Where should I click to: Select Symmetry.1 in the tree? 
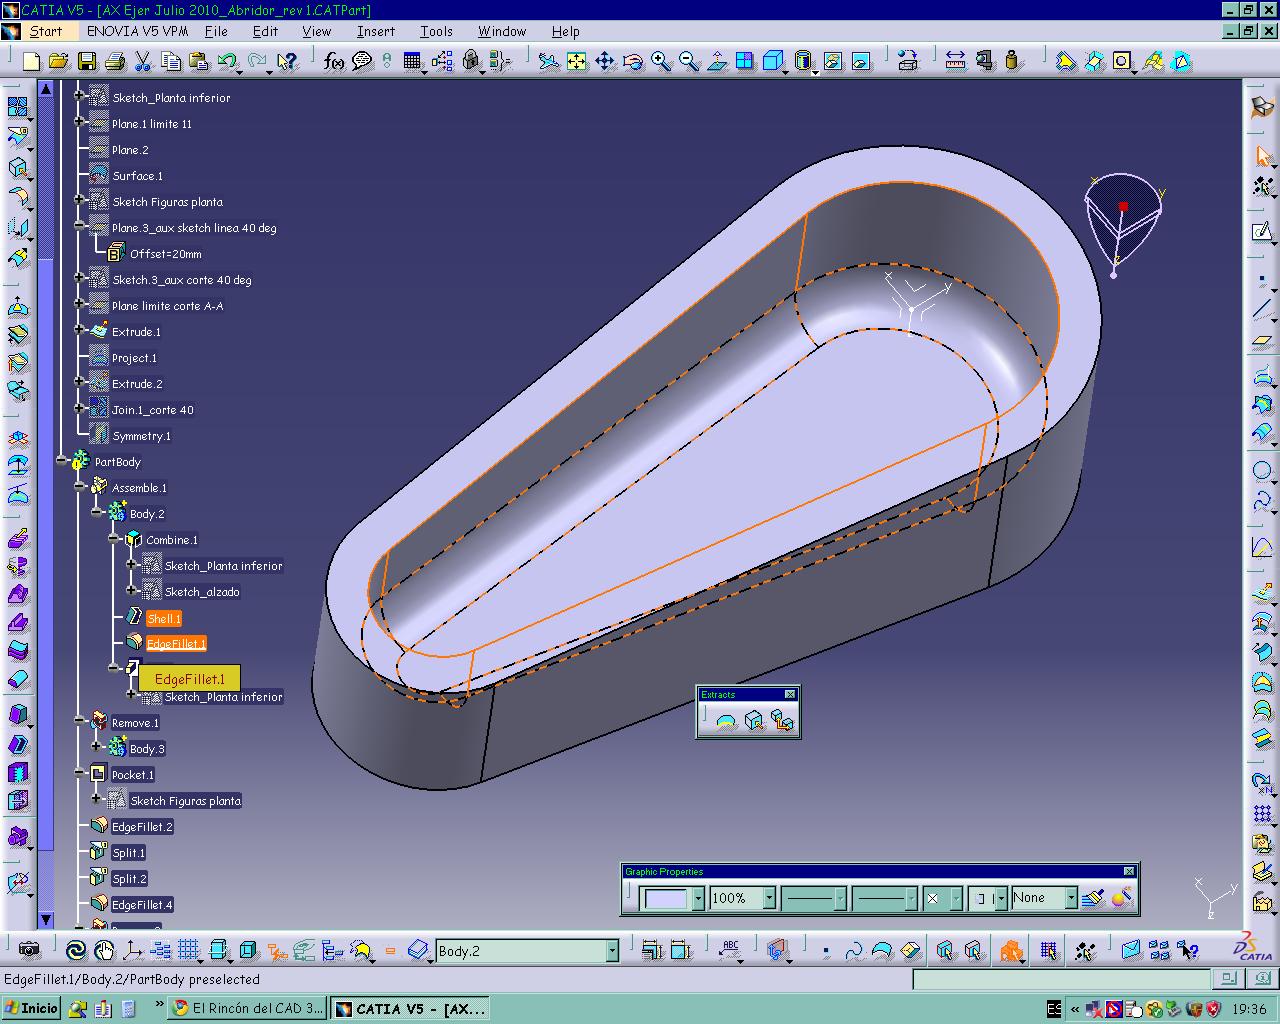tap(141, 435)
